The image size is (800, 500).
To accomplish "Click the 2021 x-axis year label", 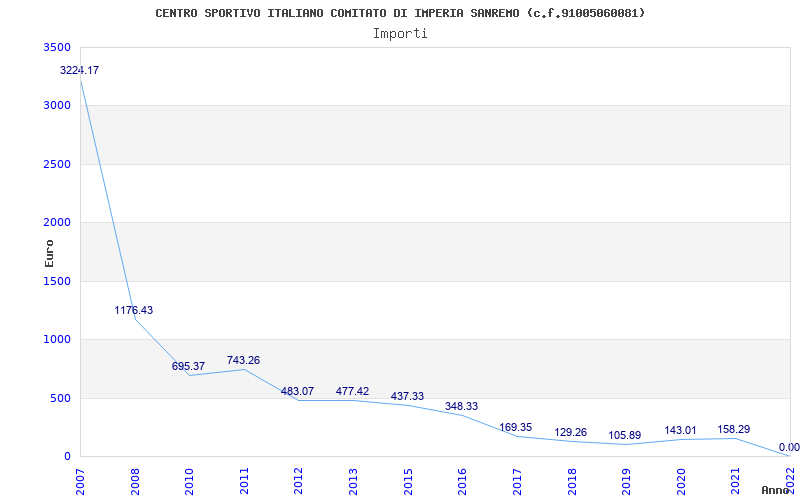I will [736, 481].
